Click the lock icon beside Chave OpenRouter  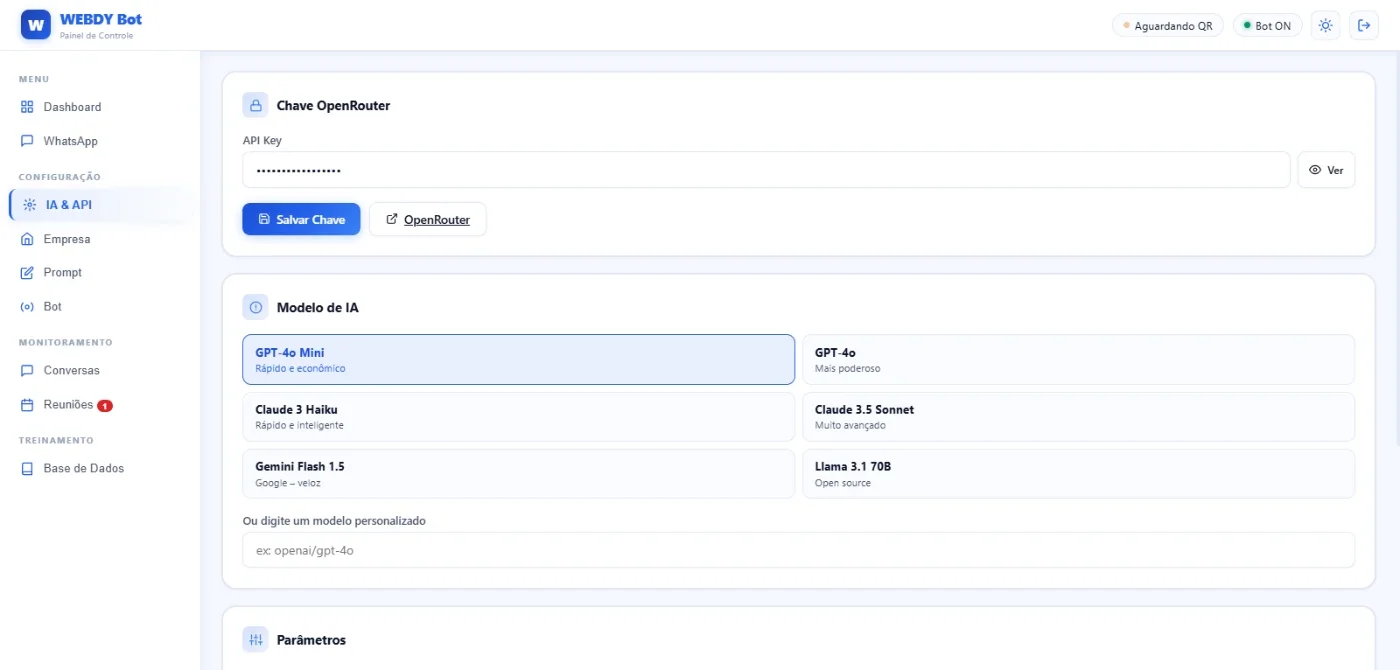point(255,105)
